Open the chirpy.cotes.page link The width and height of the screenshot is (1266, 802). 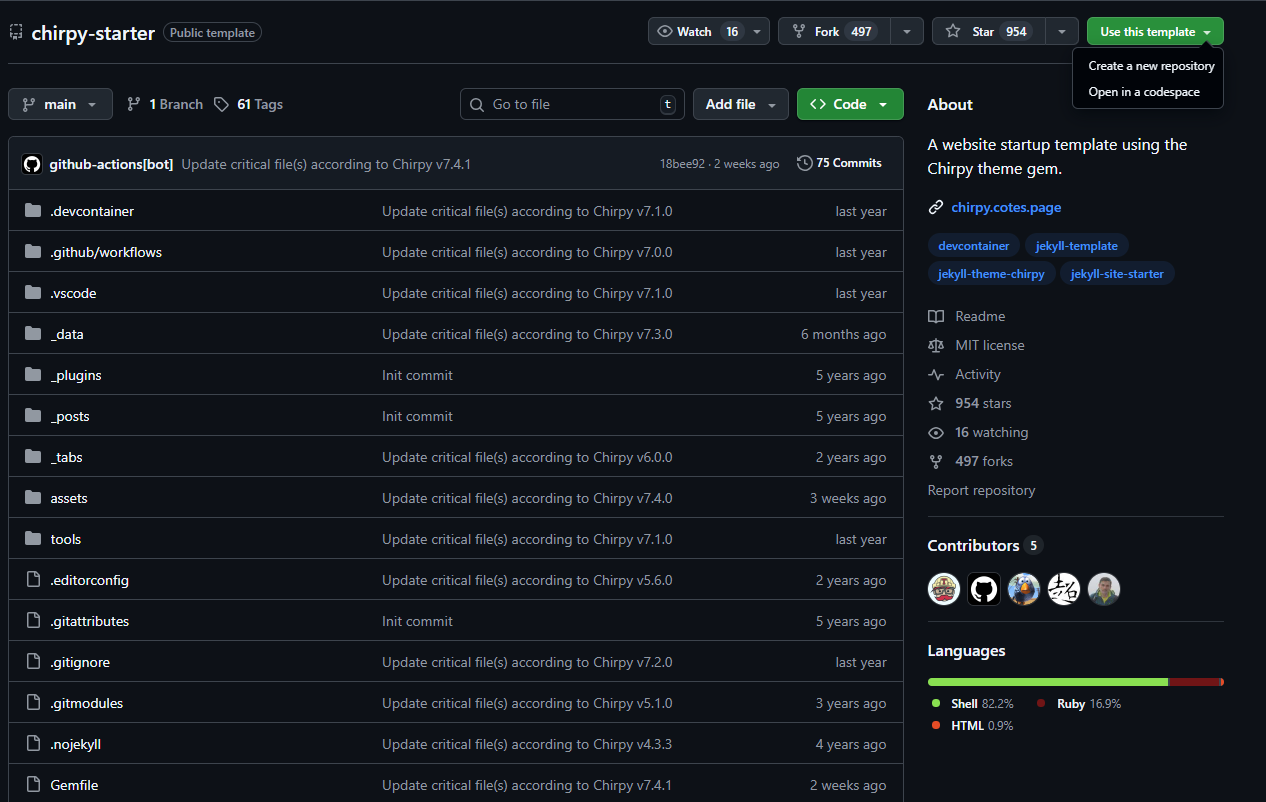tap(1006, 207)
